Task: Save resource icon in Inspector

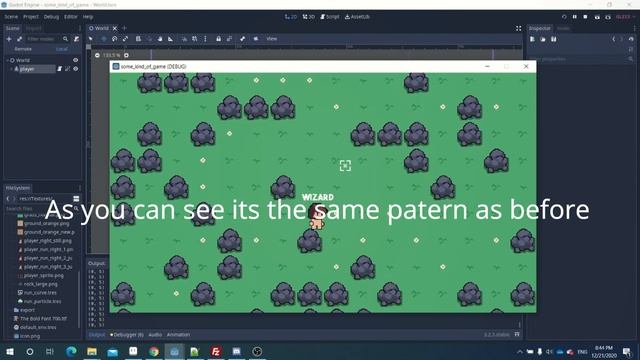Action: click(x=553, y=39)
